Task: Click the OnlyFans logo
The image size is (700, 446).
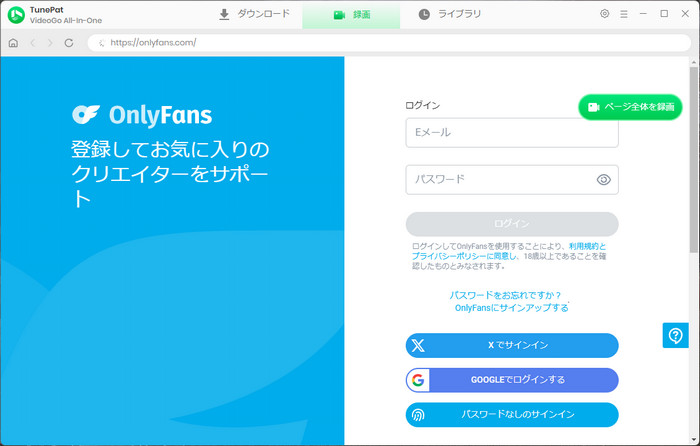Action: tap(142, 115)
